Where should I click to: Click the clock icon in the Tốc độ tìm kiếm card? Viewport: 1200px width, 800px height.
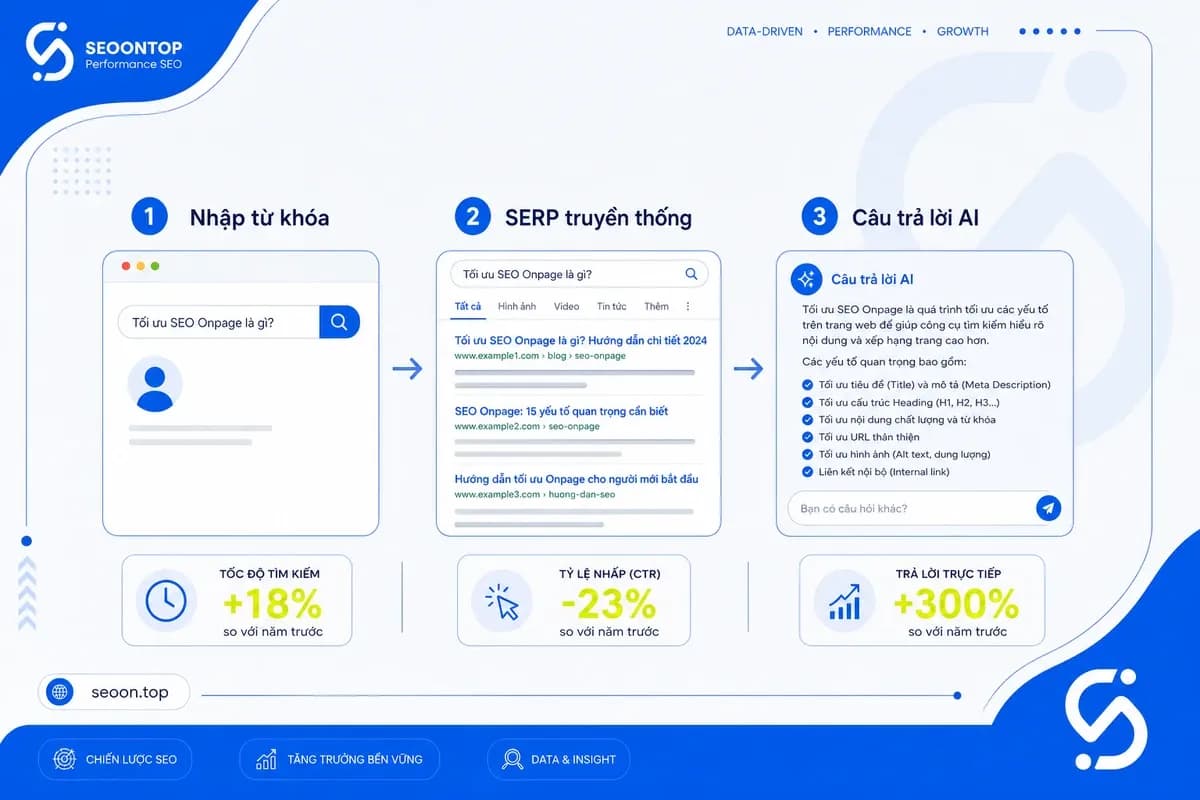pyautogui.click(x=165, y=600)
